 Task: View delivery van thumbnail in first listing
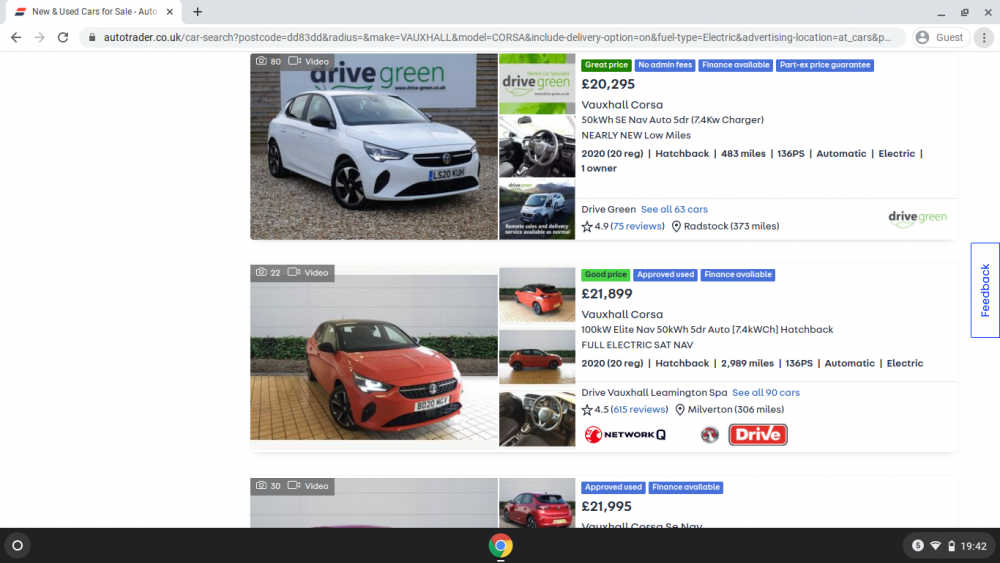[537, 209]
